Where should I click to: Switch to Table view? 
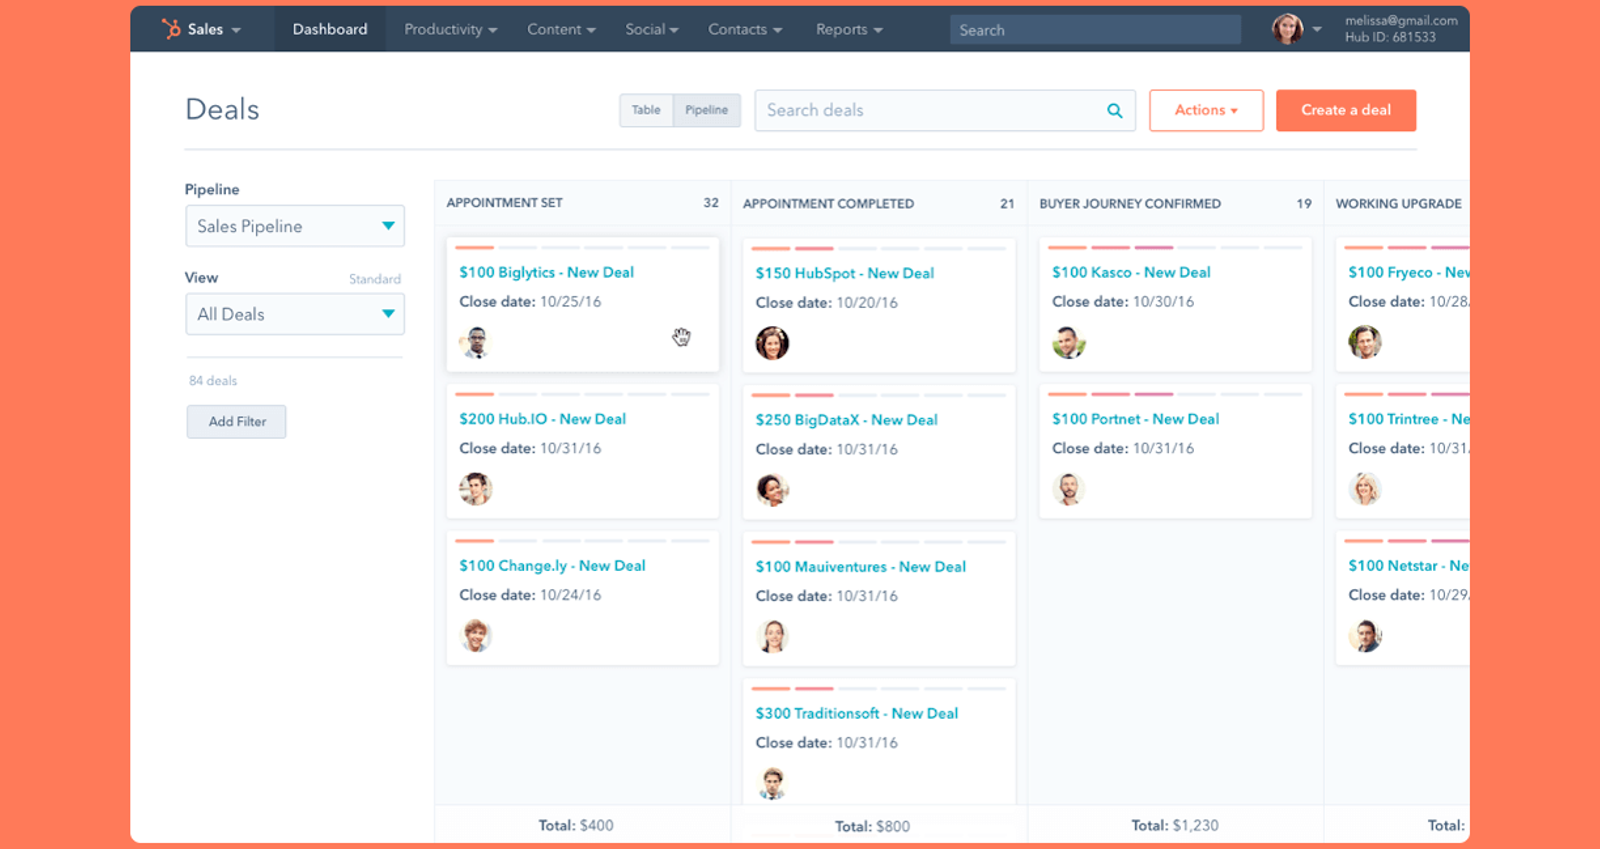point(646,110)
